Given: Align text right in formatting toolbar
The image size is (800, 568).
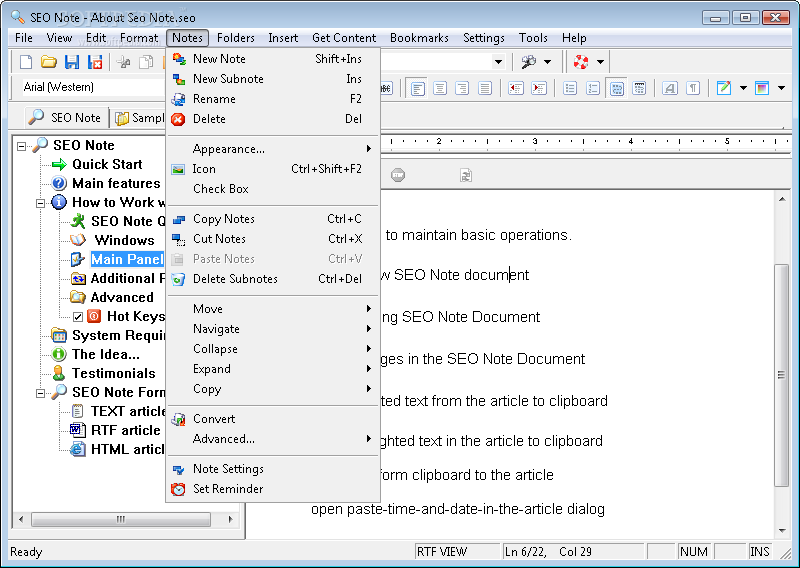Looking at the screenshot, I should coord(462,88).
